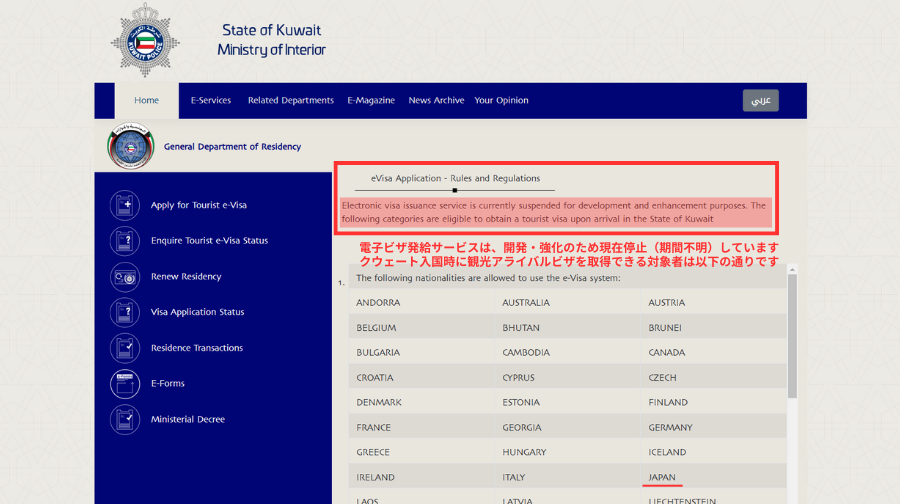Select CZECH in the nationalities table
This screenshot has height=504, width=900.
(662, 378)
